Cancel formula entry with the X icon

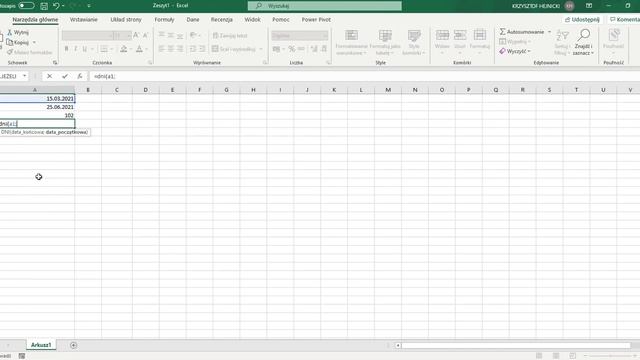49,76
